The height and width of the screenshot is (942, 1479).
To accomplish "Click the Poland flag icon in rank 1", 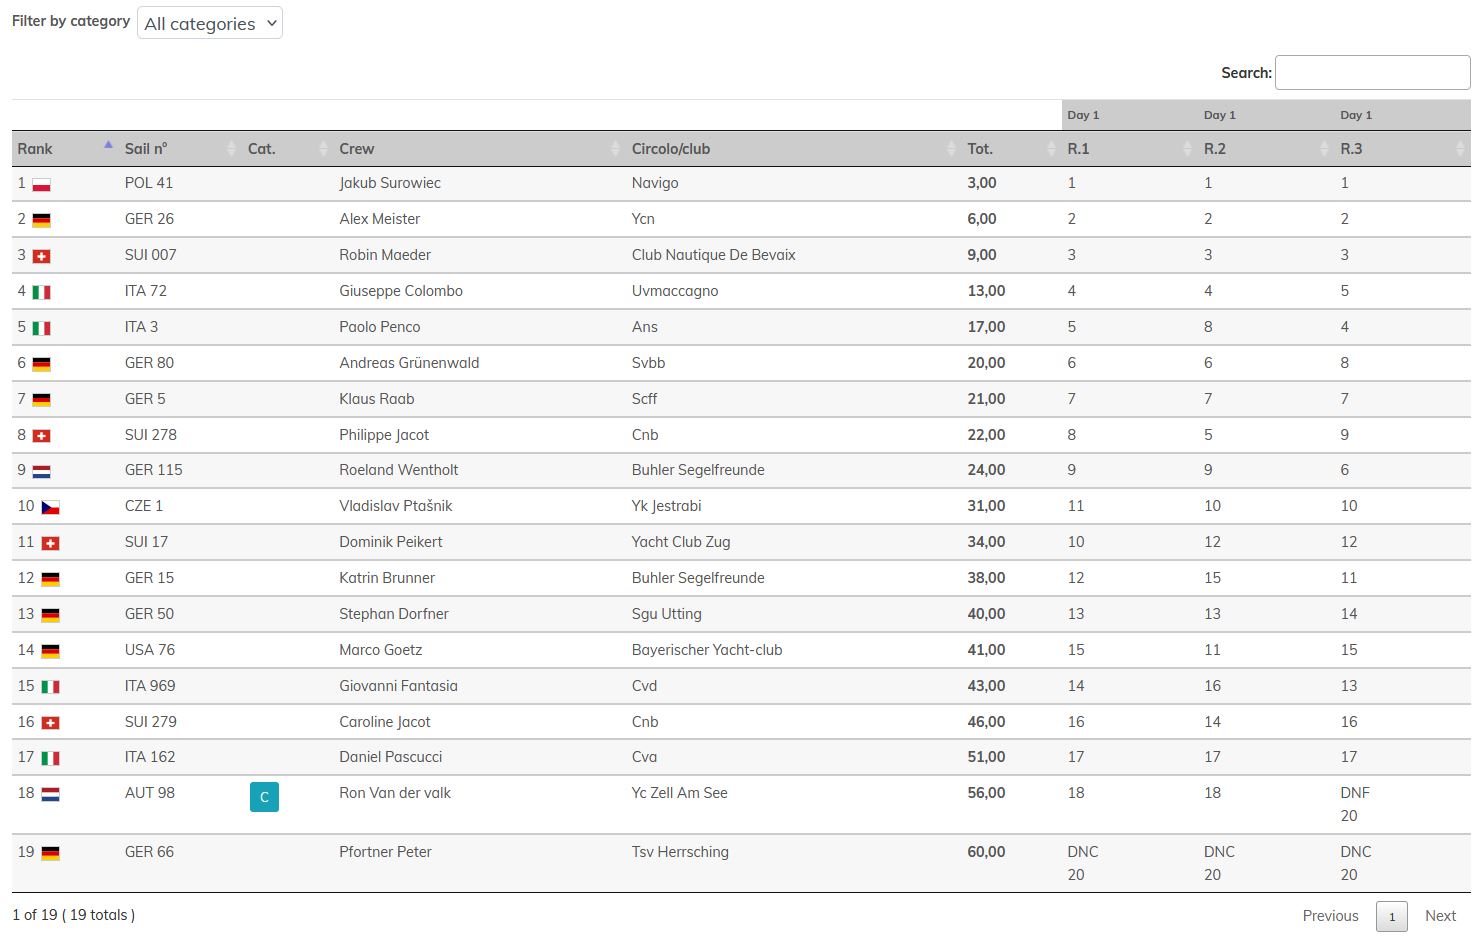I will [41, 185].
